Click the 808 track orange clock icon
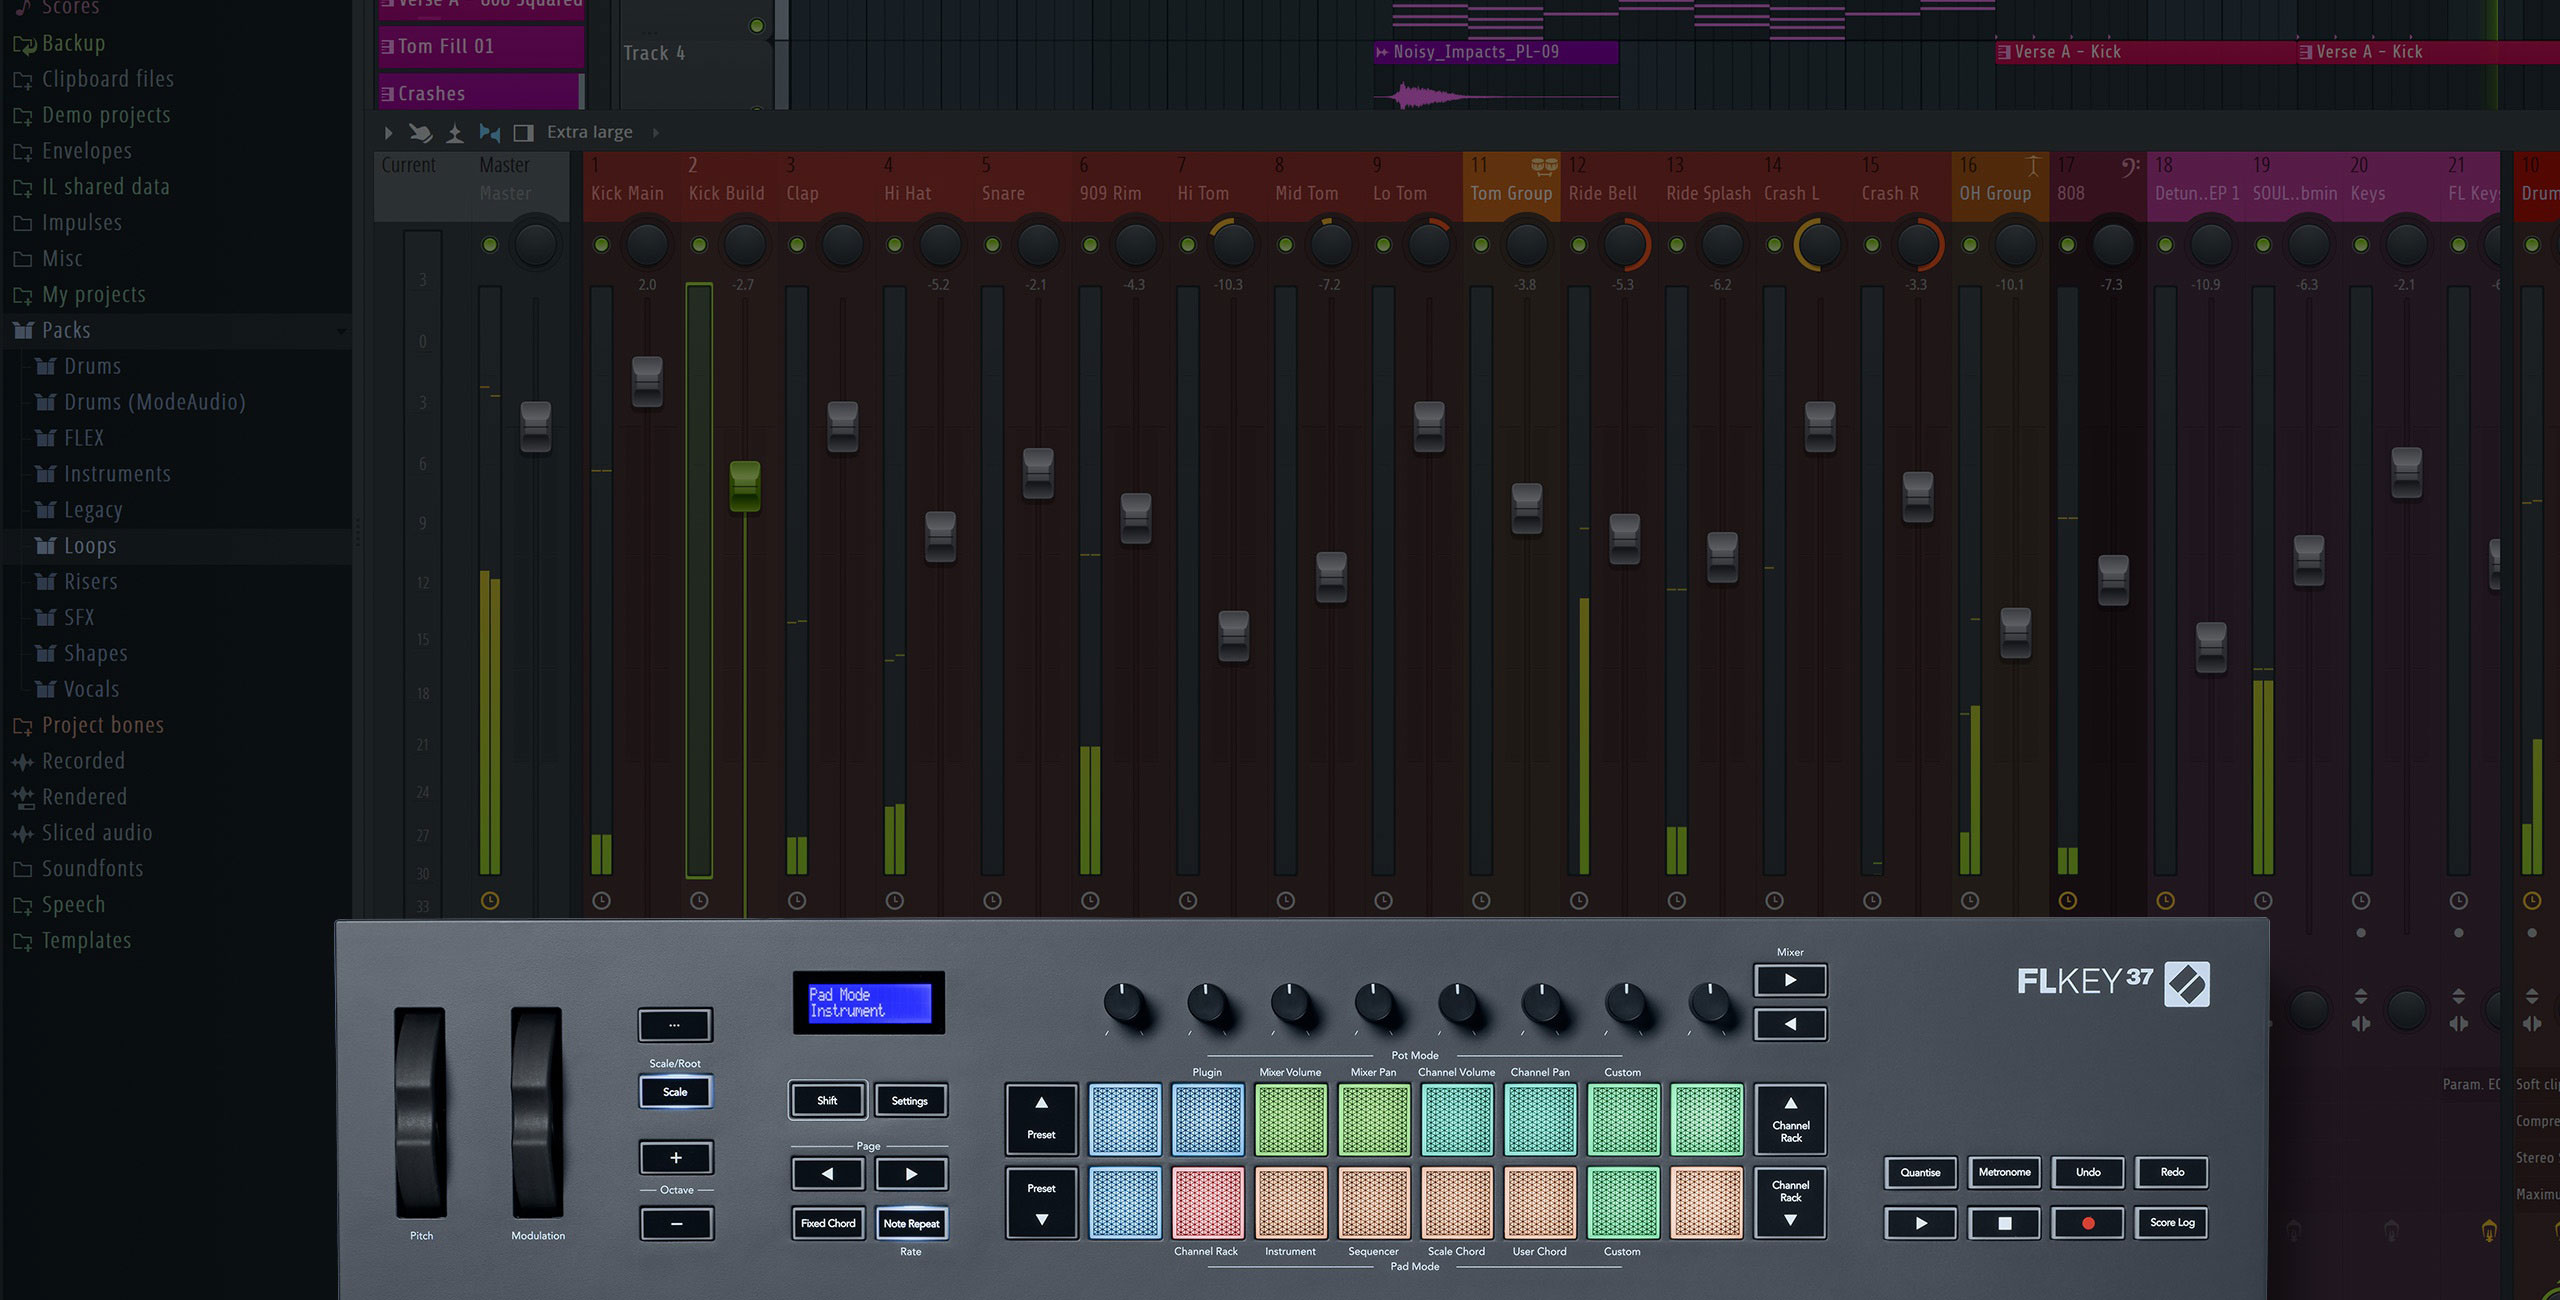 tap(2067, 901)
